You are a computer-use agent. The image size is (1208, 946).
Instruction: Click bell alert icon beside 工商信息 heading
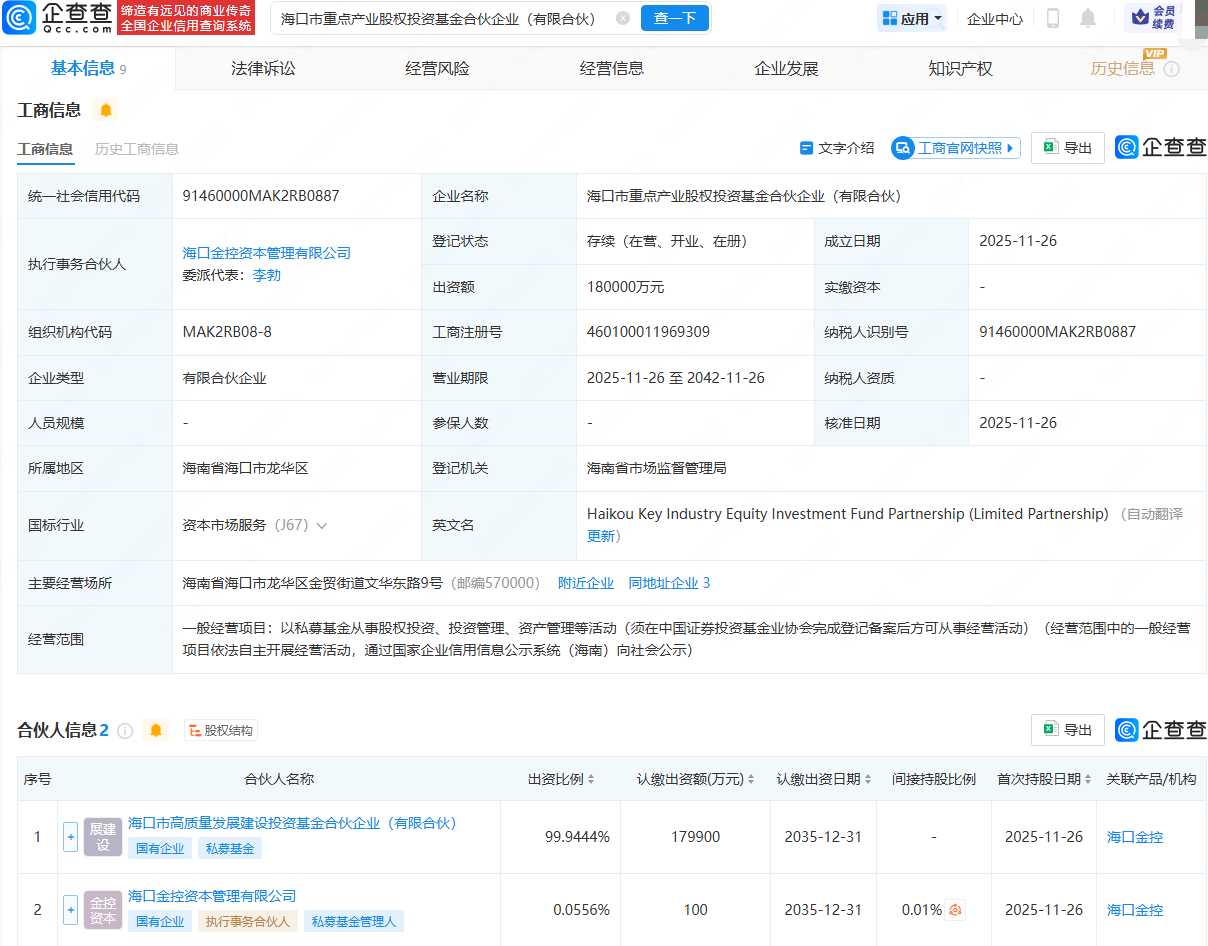106,110
